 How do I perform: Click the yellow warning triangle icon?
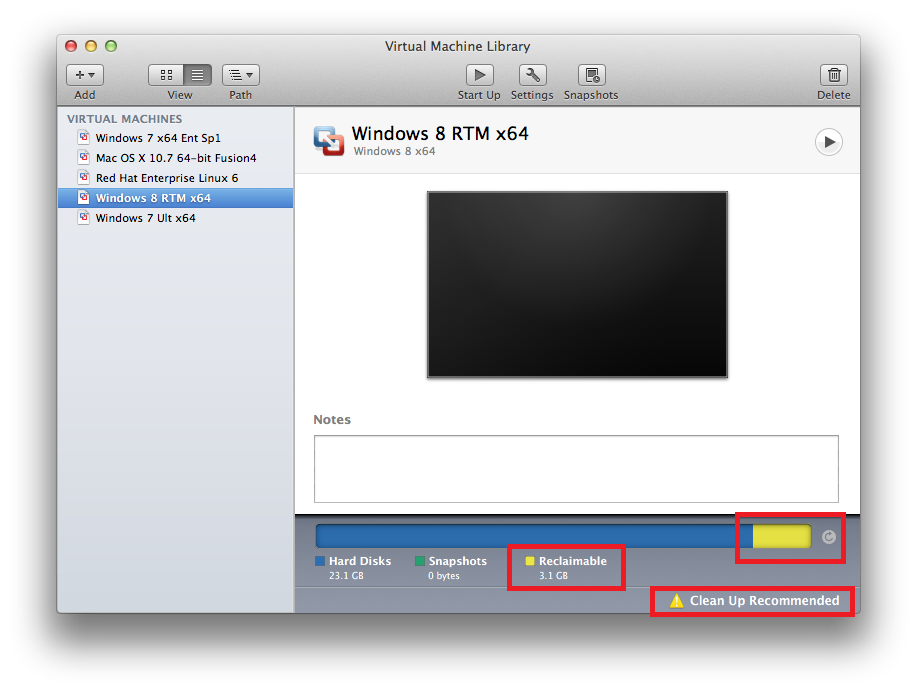pos(677,601)
